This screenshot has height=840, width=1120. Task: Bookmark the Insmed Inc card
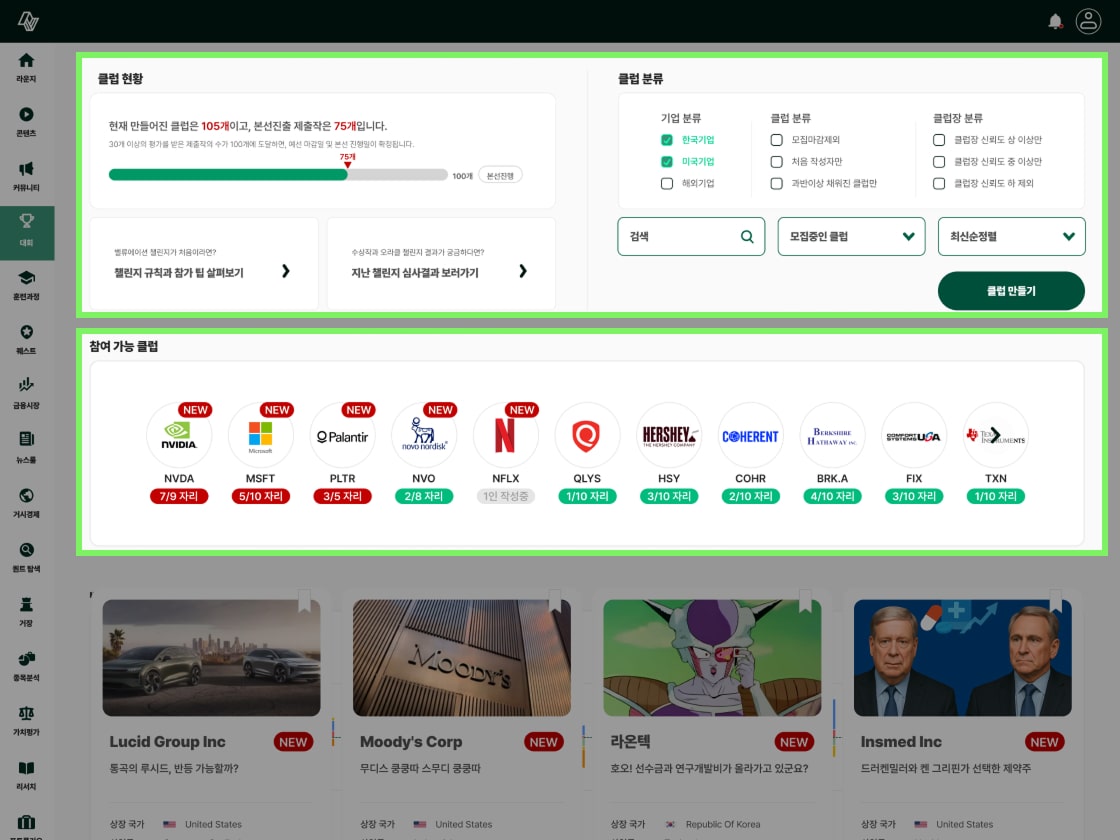coord(1056,601)
